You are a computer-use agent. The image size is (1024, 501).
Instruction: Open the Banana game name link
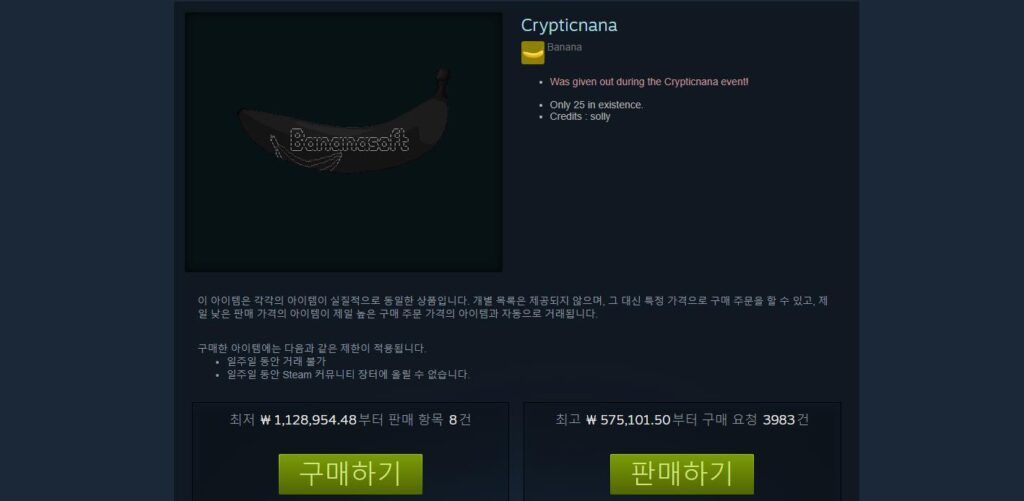[564, 47]
